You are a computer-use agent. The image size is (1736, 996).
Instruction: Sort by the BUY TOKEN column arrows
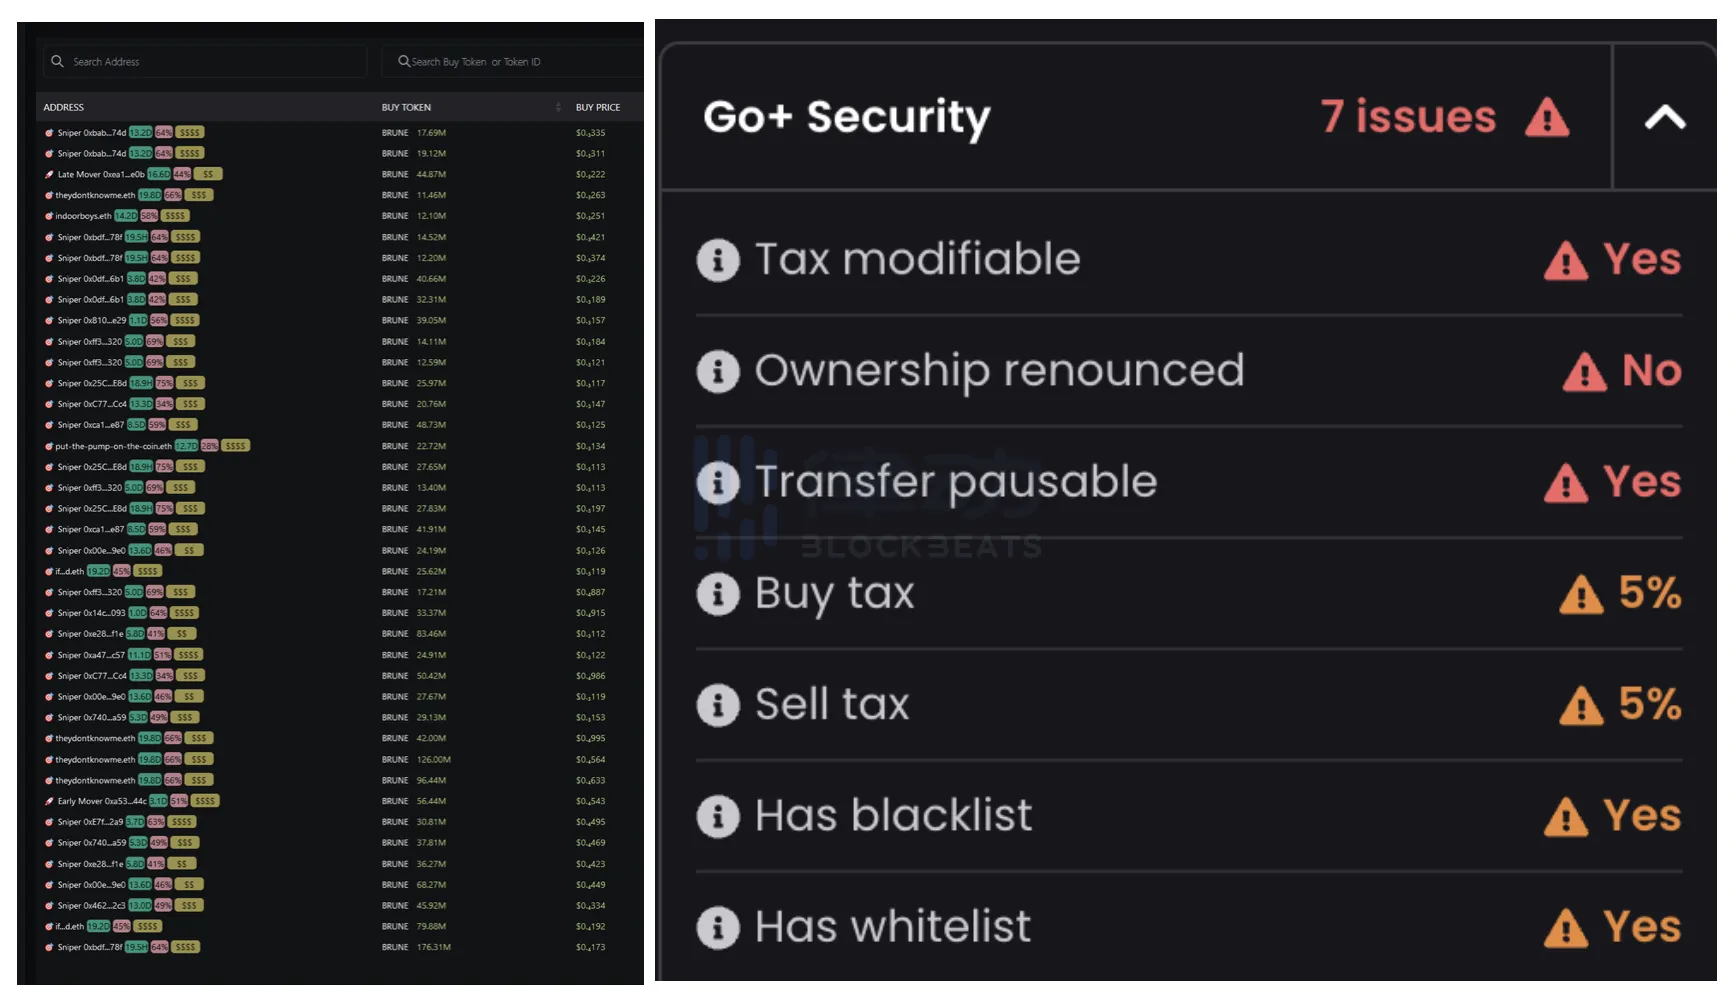[x=558, y=107]
